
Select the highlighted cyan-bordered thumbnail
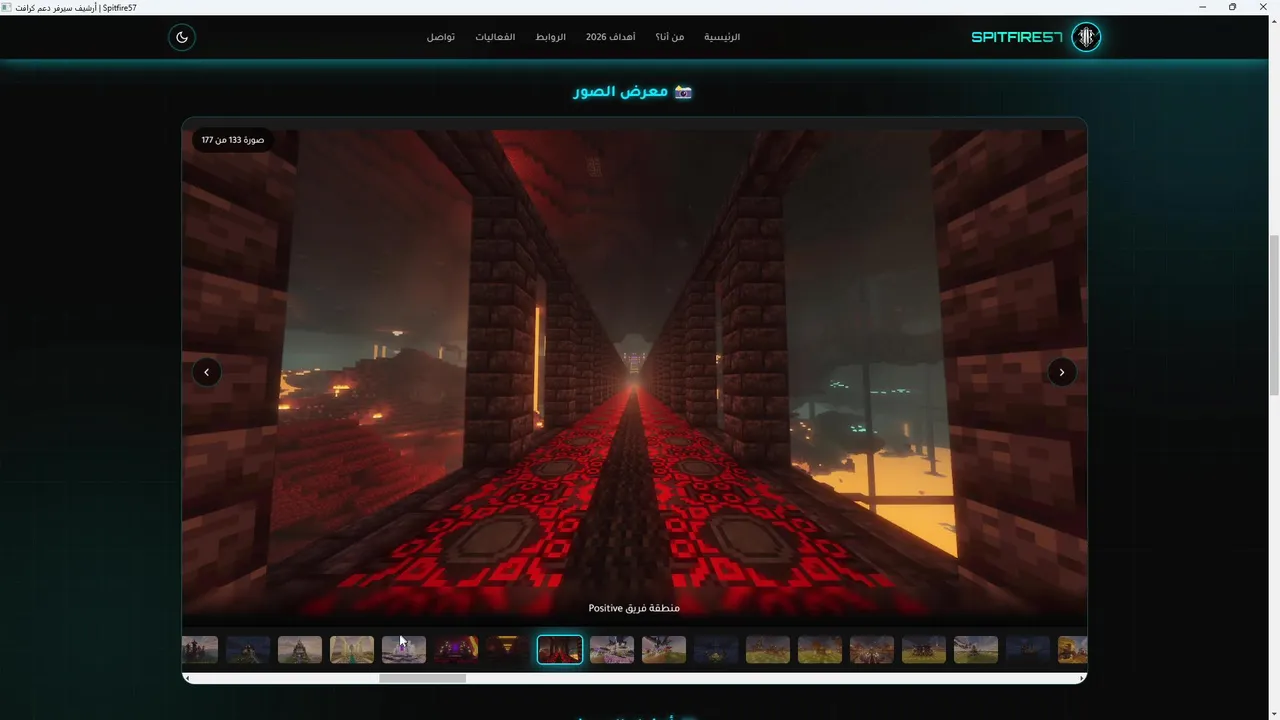pyautogui.click(x=560, y=650)
